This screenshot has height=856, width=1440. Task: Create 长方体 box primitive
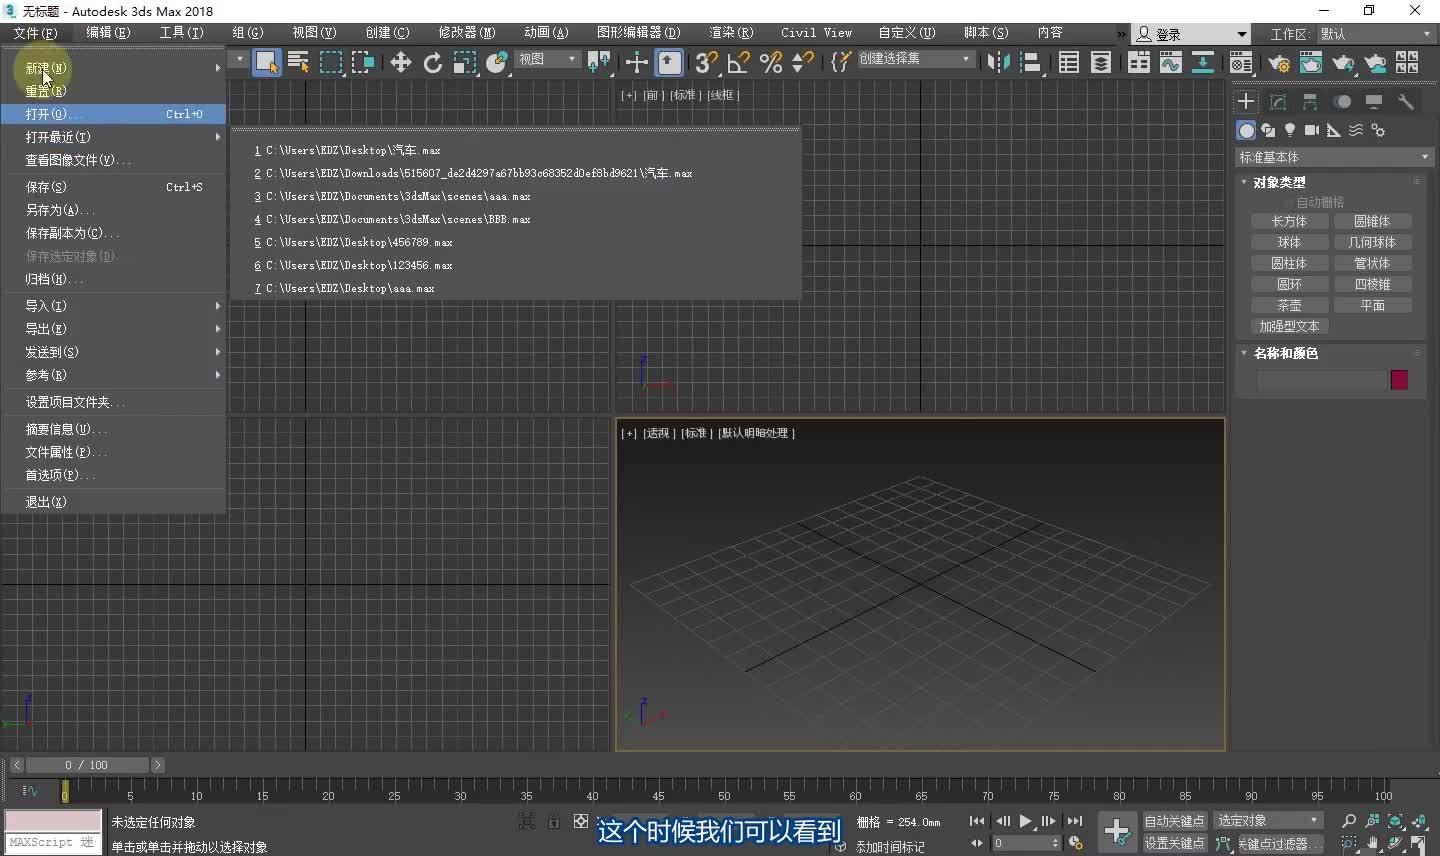(1289, 221)
